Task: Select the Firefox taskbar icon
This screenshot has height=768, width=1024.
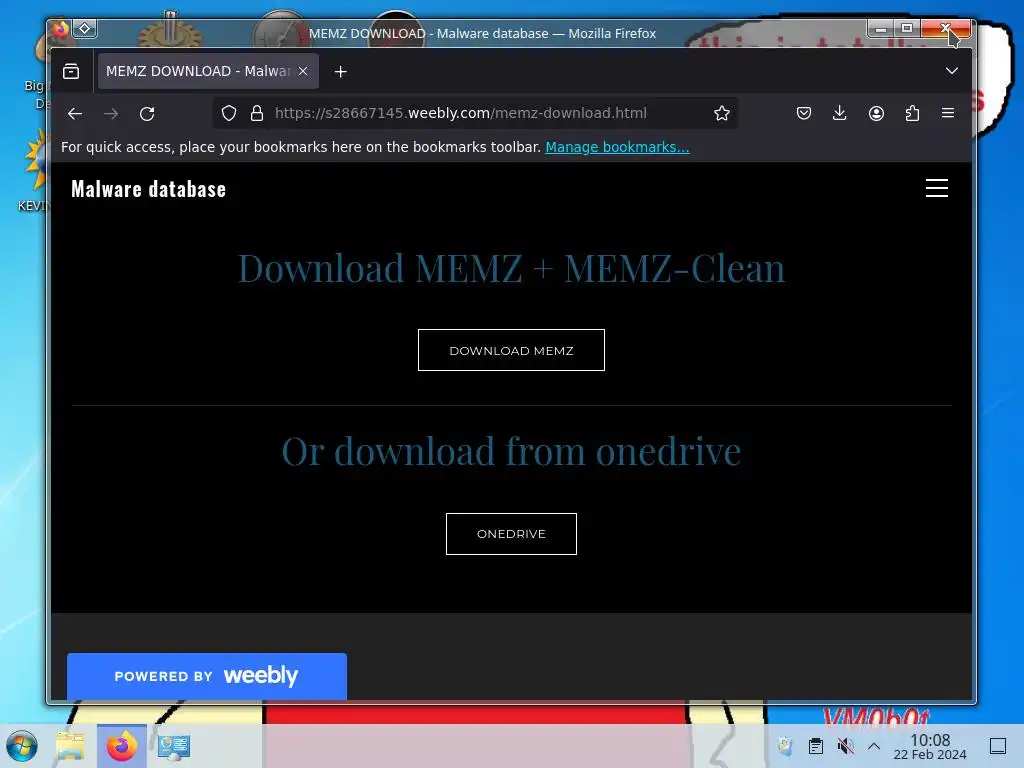Action: [x=122, y=746]
